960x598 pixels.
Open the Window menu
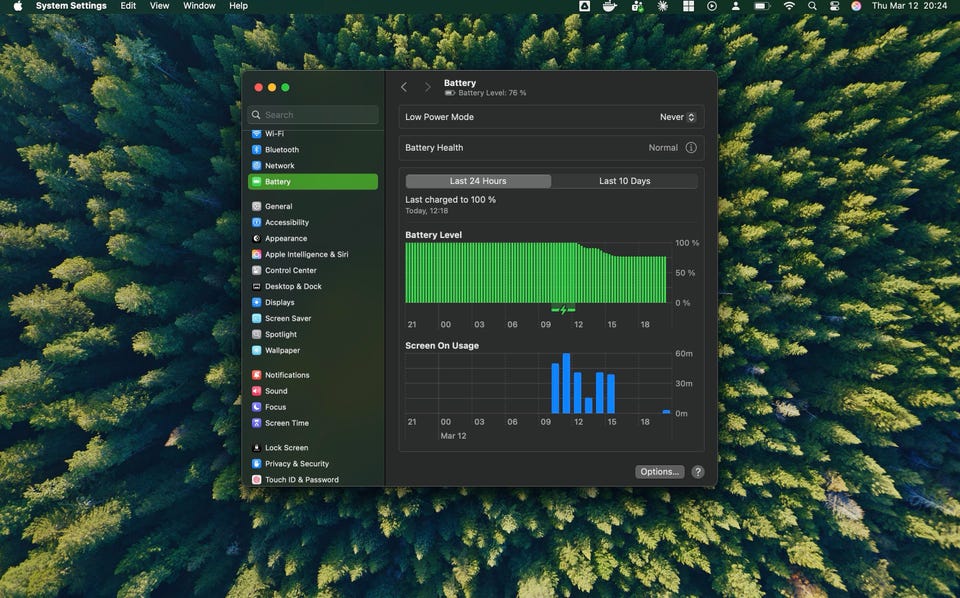click(199, 6)
